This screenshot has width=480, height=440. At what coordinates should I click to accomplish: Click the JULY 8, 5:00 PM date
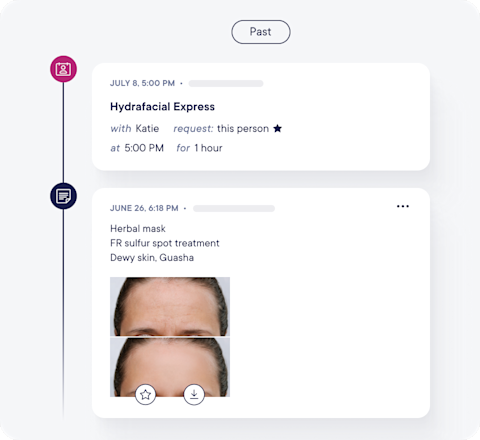142,83
